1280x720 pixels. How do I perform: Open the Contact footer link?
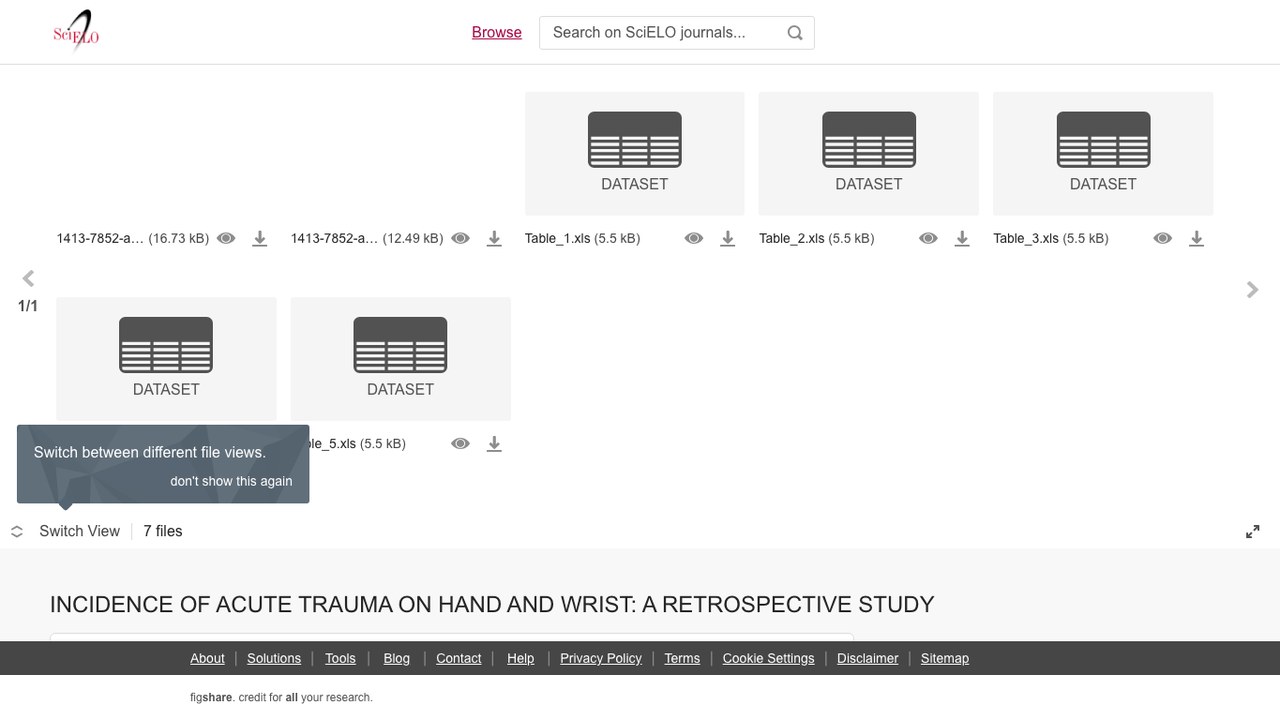click(459, 658)
